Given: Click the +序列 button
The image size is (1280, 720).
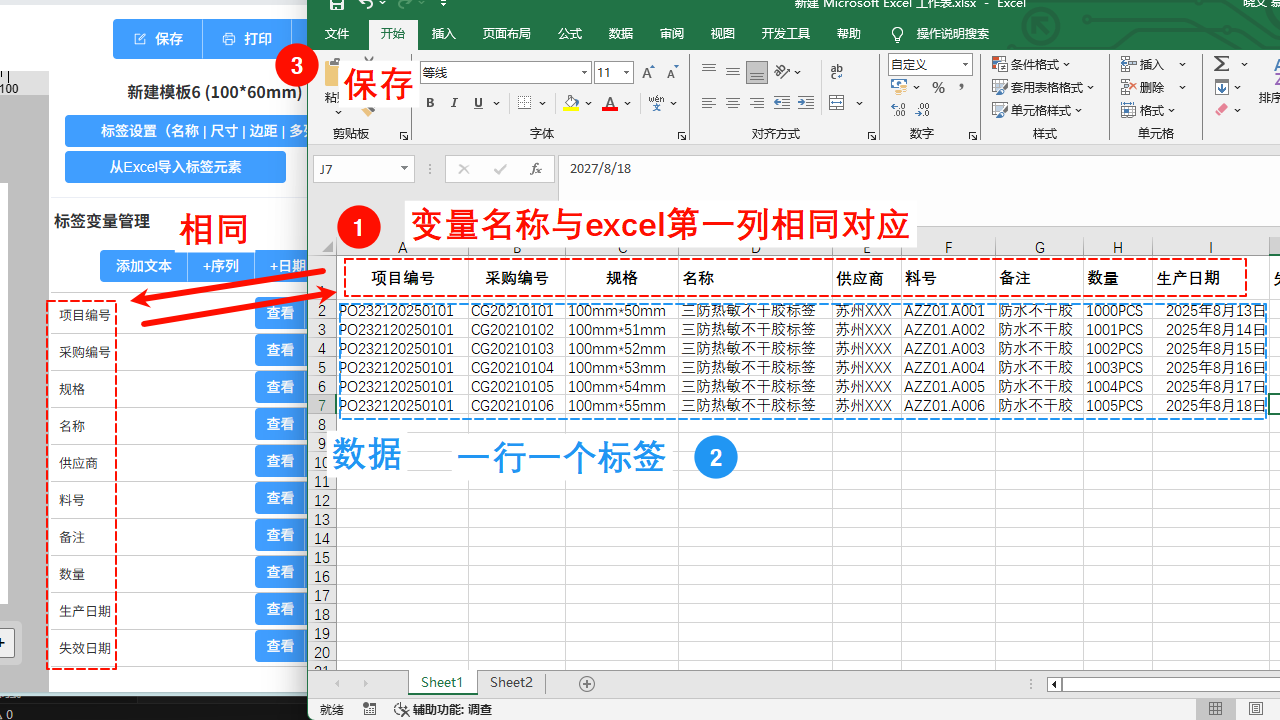Looking at the screenshot, I should [221, 266].
